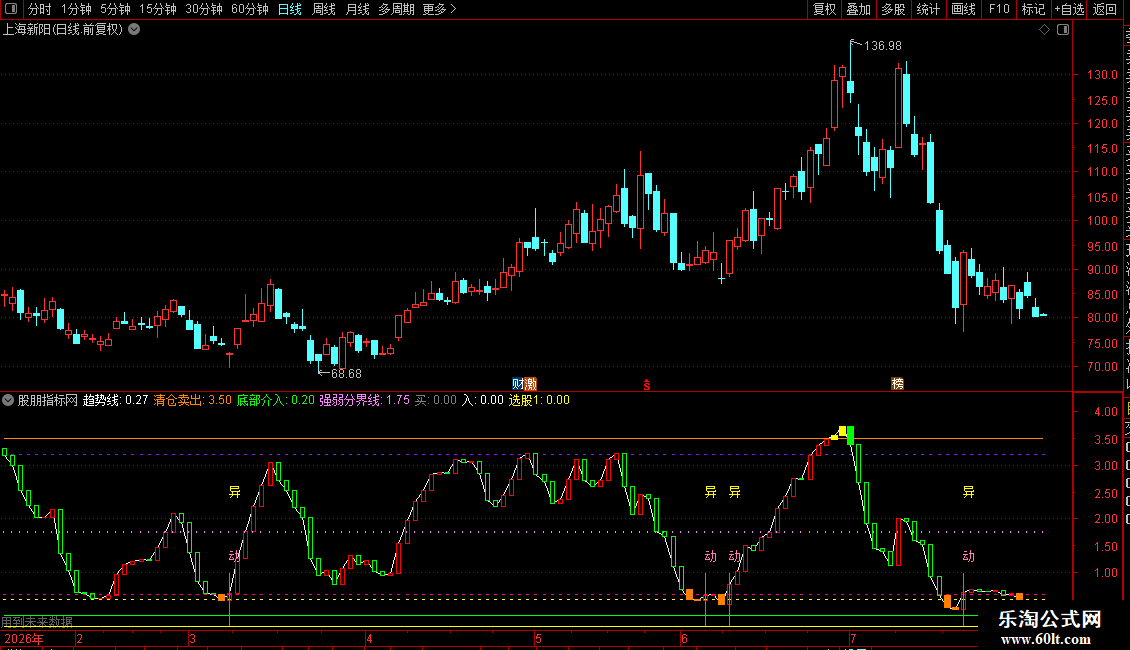Click the month 2 axis marker
This screenshot has width=1130, height=650.
(79, 638)
